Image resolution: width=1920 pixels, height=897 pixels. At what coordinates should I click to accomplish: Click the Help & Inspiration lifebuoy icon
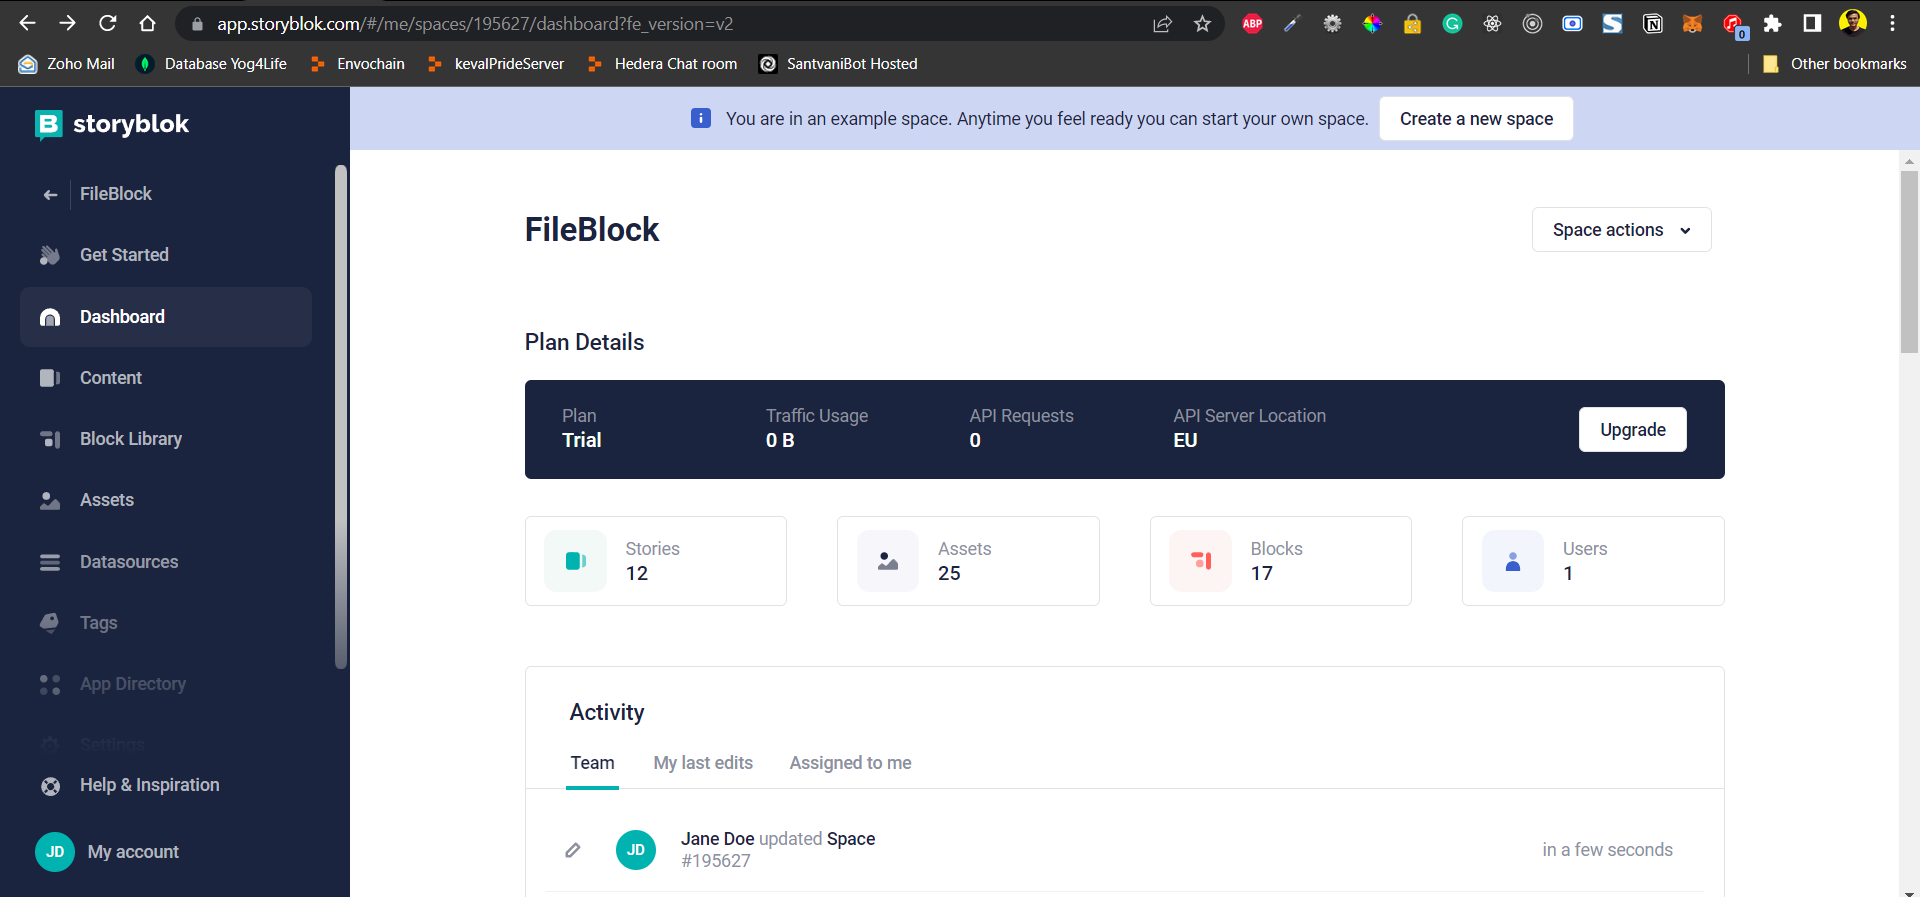pos(50,786)
